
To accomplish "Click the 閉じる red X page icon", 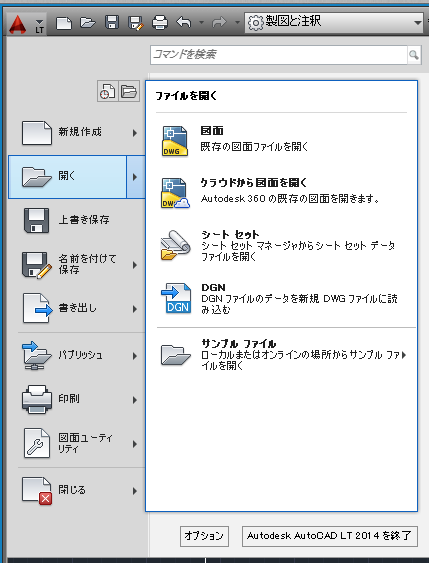I will pyautogui.click(x=37, y=490).
